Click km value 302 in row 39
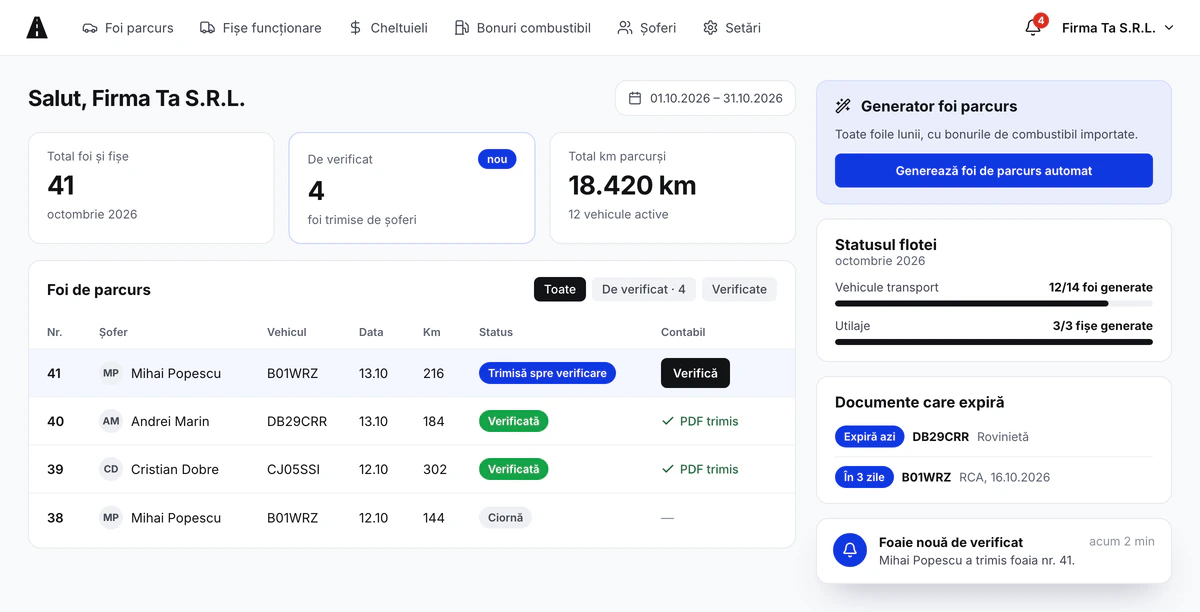This screenshot has height=612, width=1200. click(435, 469)
